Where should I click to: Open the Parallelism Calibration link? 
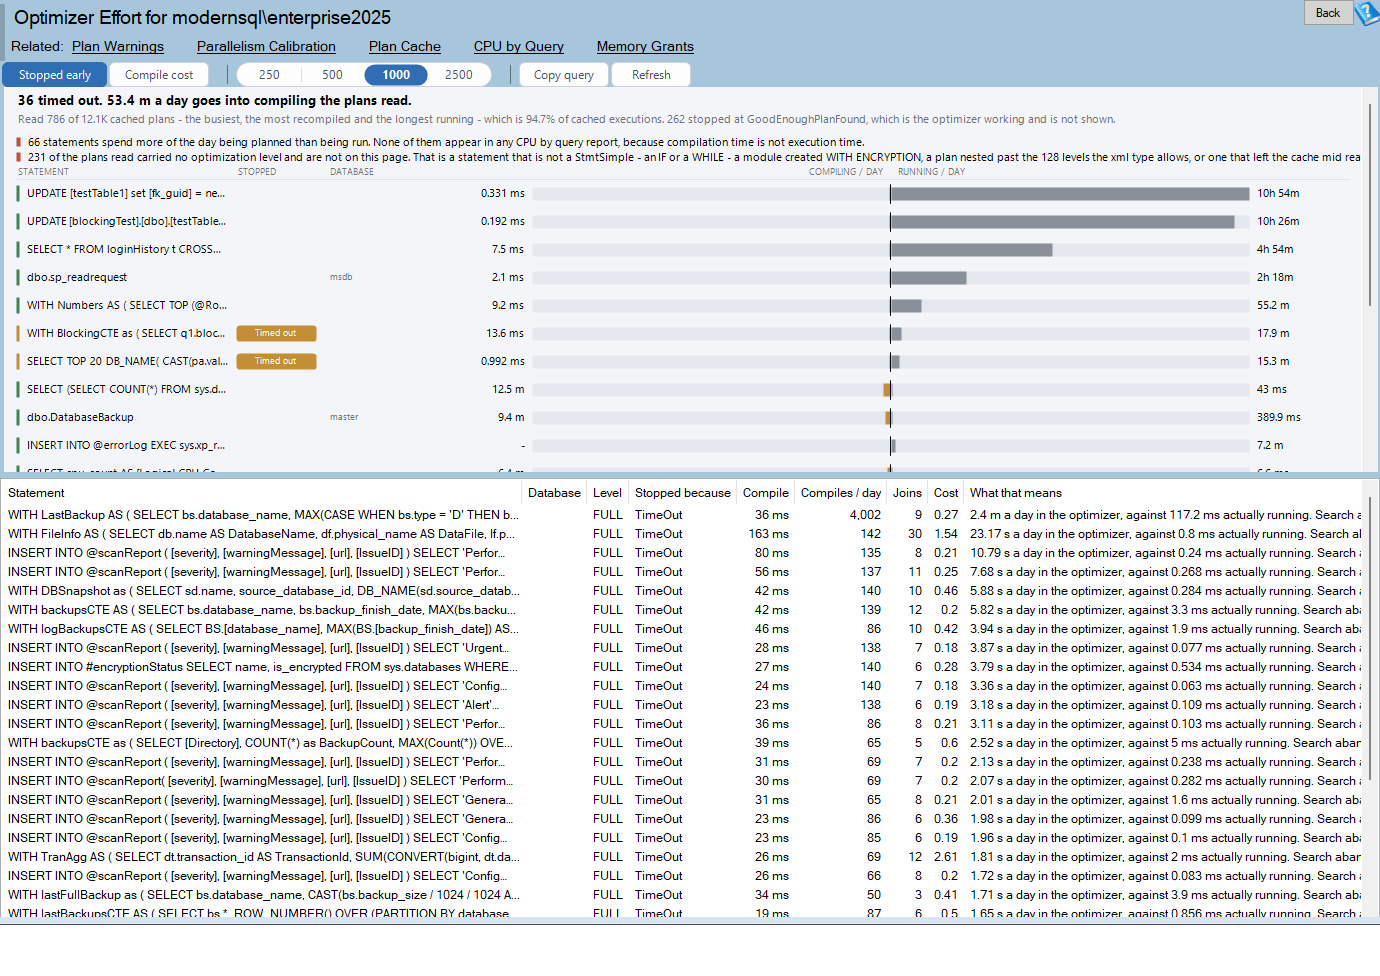266,46
